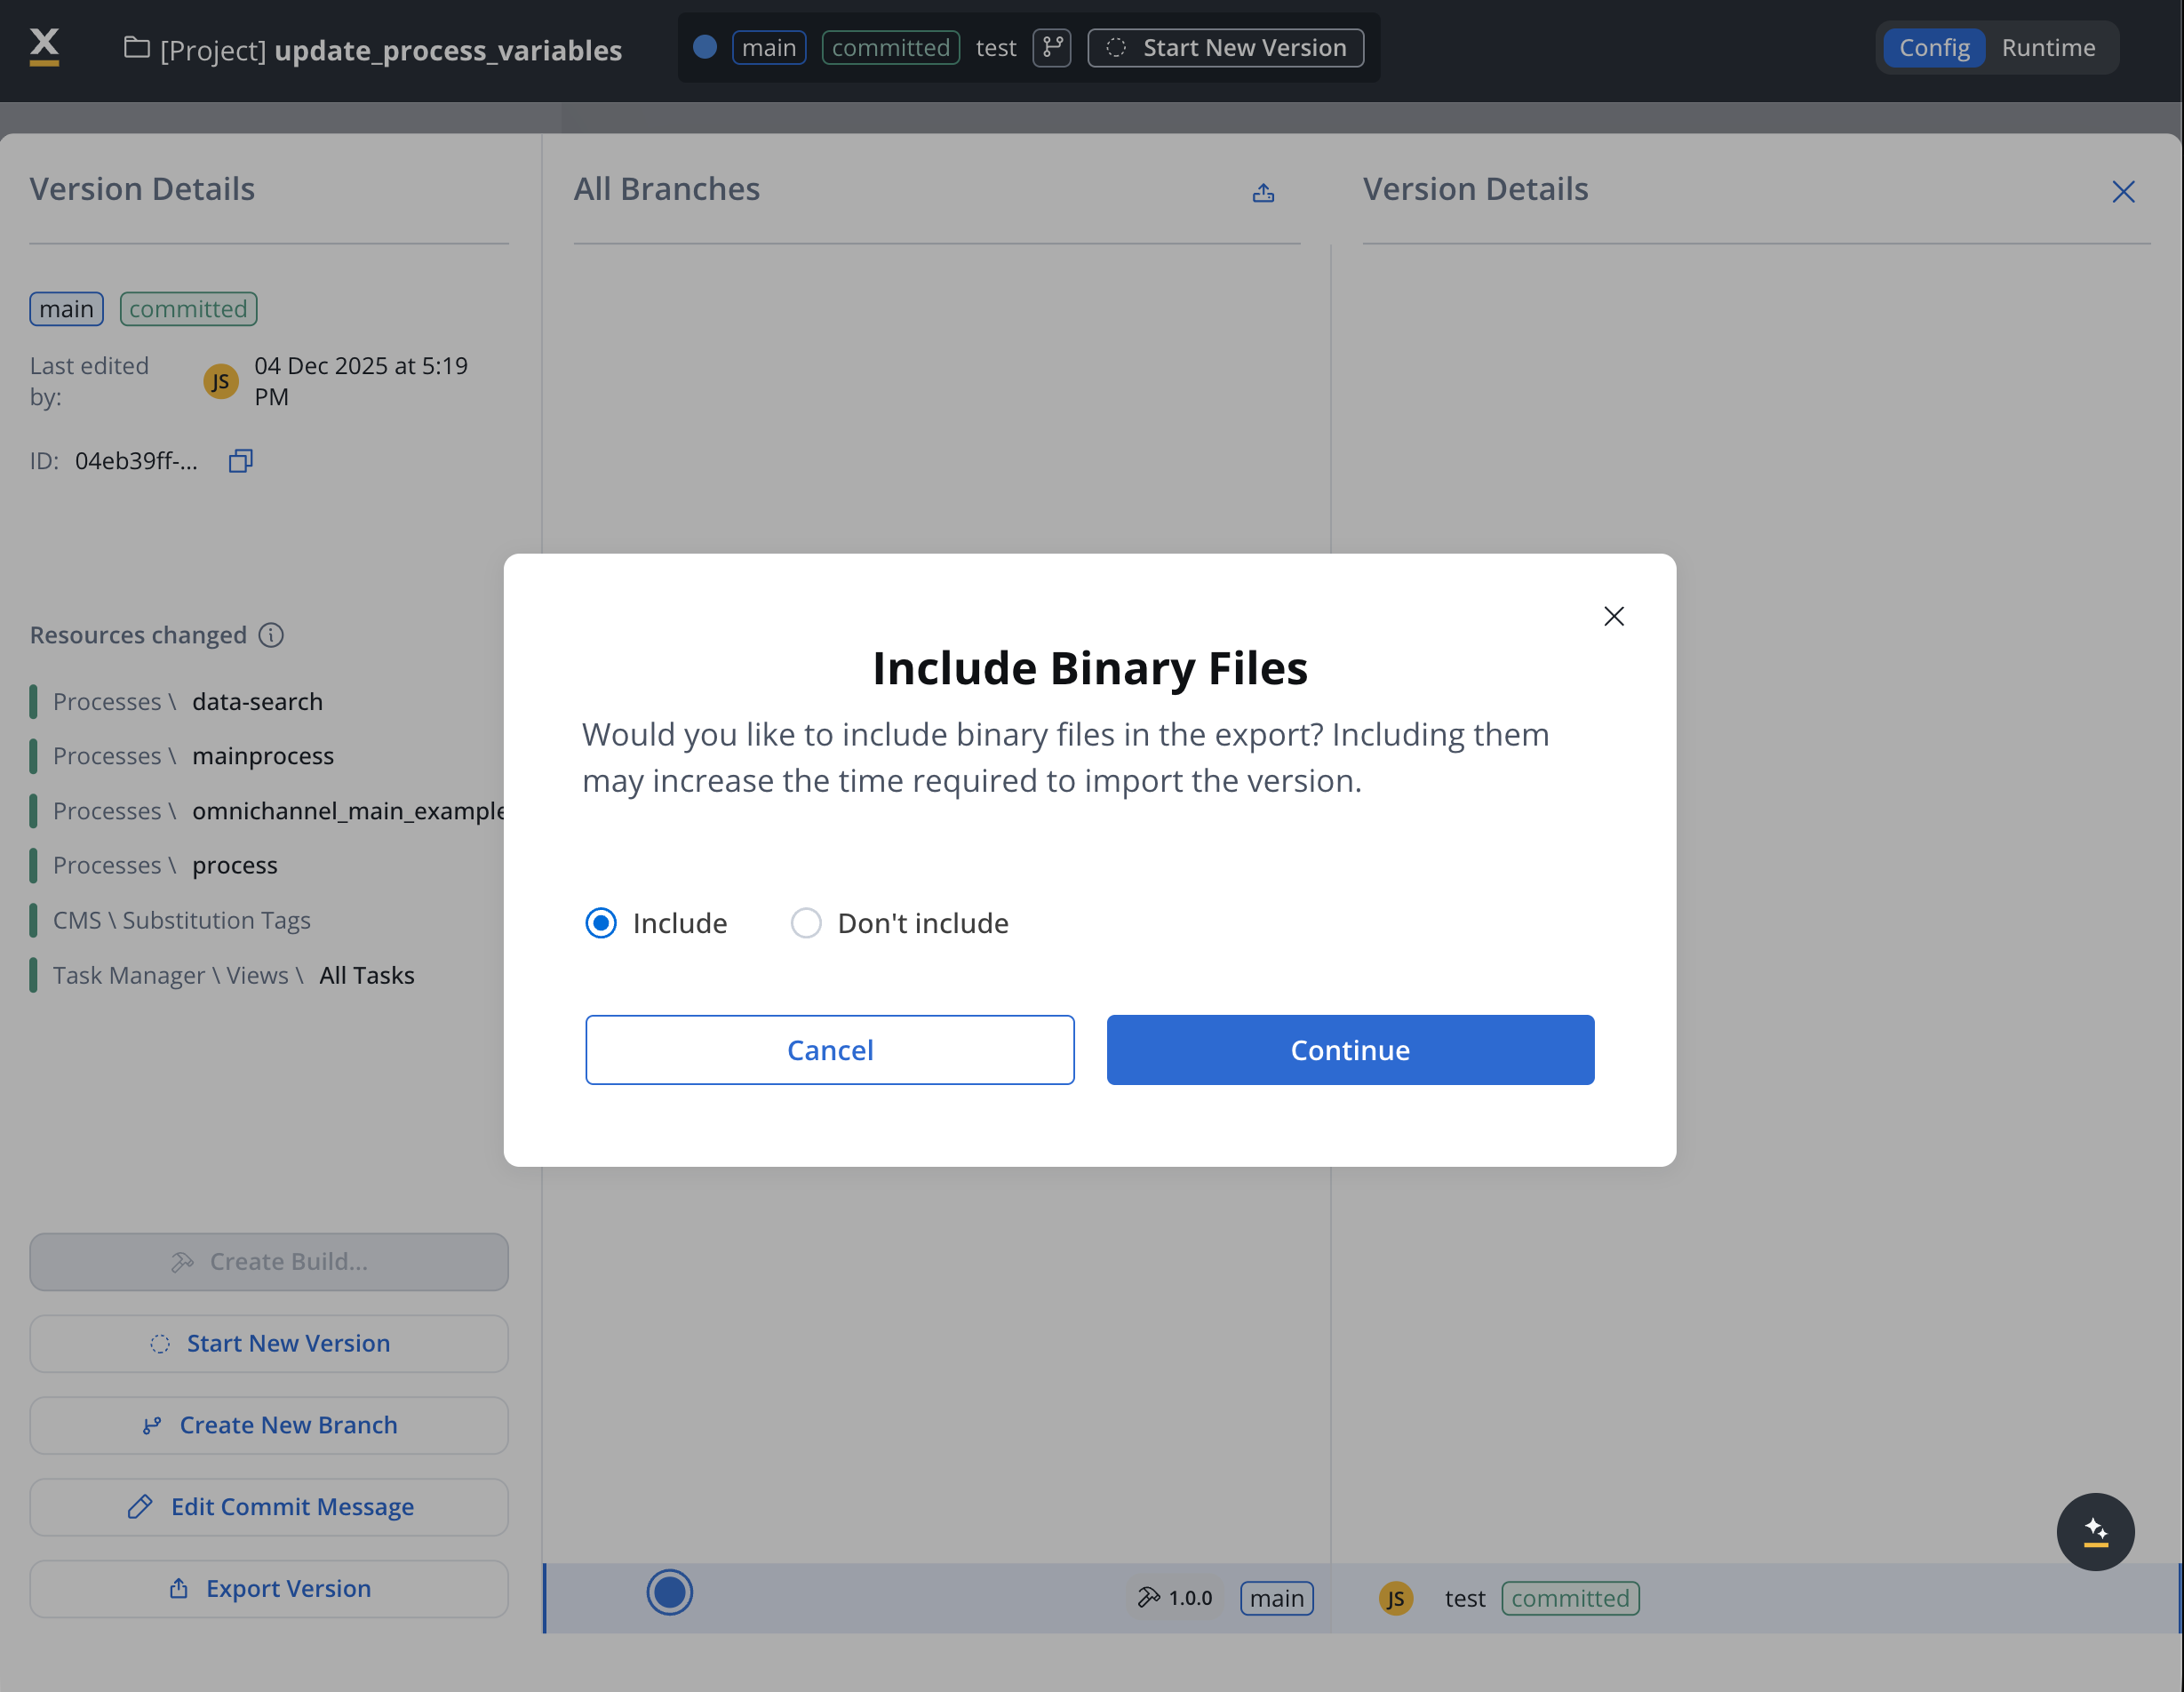The image size is (2184, 1692).
Task: Select the commit node in the branch graph
Action: point(669,1592)
